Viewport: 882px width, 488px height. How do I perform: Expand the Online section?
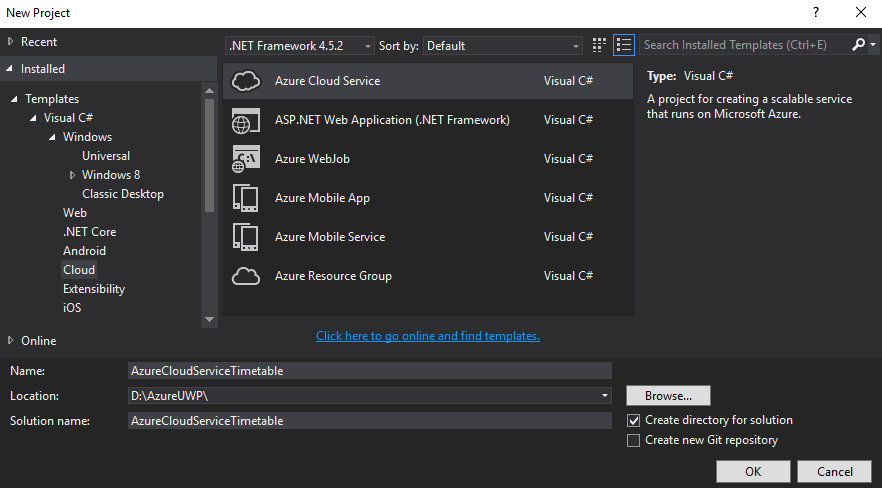(x=11, y=341)
